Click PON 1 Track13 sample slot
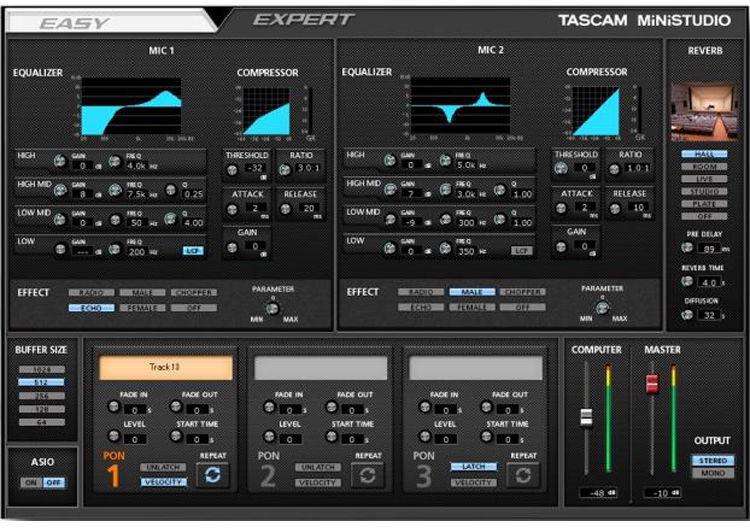The image size is (750, 528). tap(165, 367)
